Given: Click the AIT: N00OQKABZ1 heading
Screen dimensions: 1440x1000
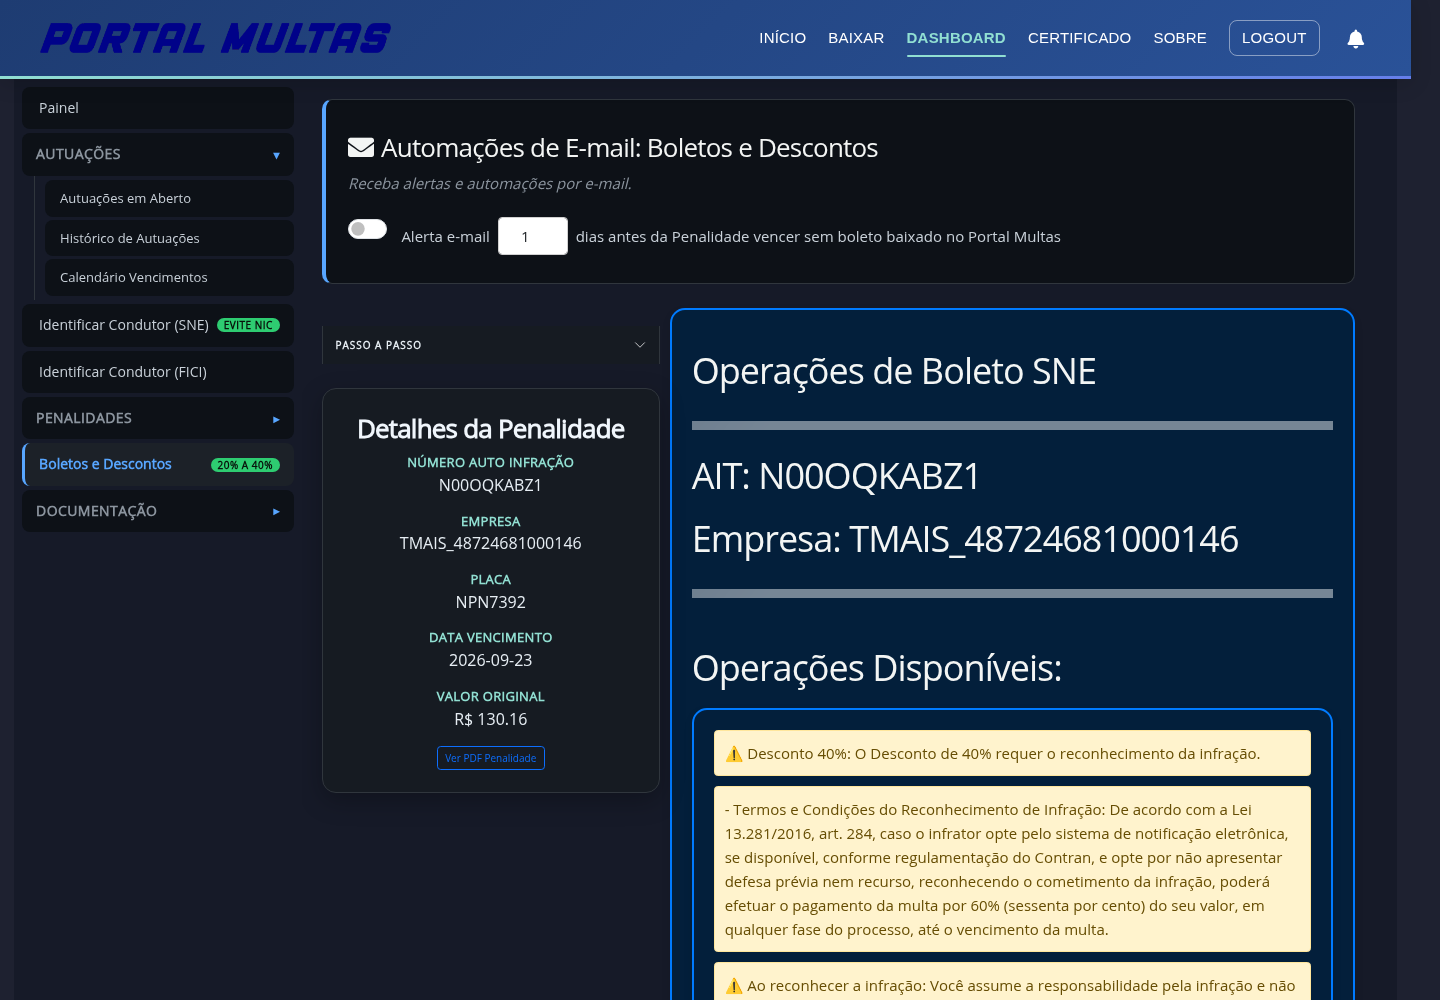Looking at the screenshot, I should (836, 476).
